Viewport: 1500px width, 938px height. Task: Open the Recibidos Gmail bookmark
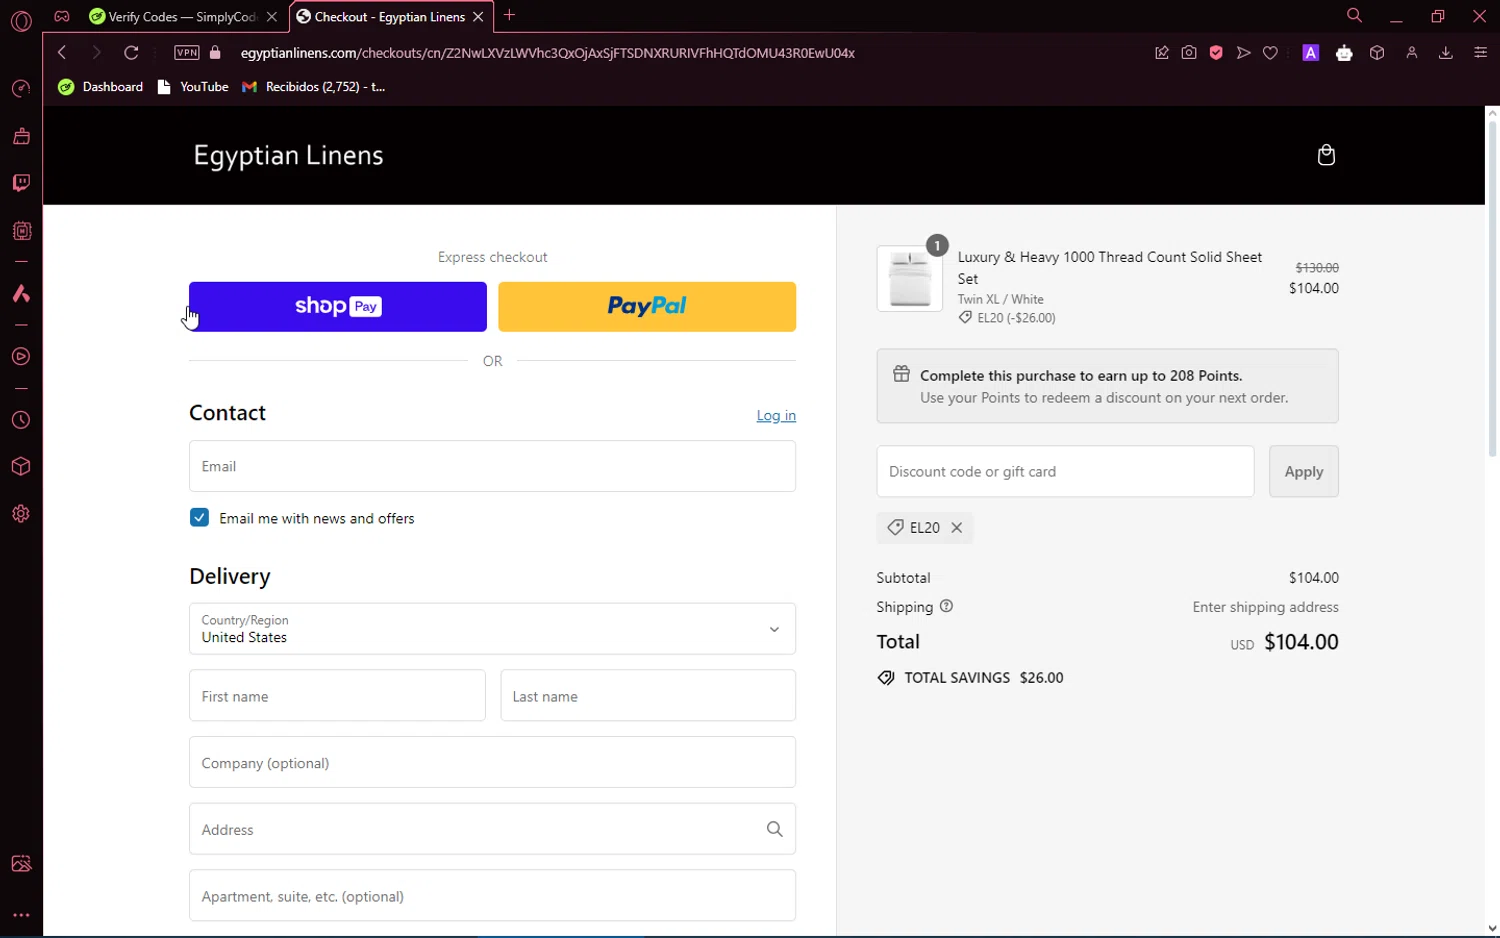[x=314, y=87]
